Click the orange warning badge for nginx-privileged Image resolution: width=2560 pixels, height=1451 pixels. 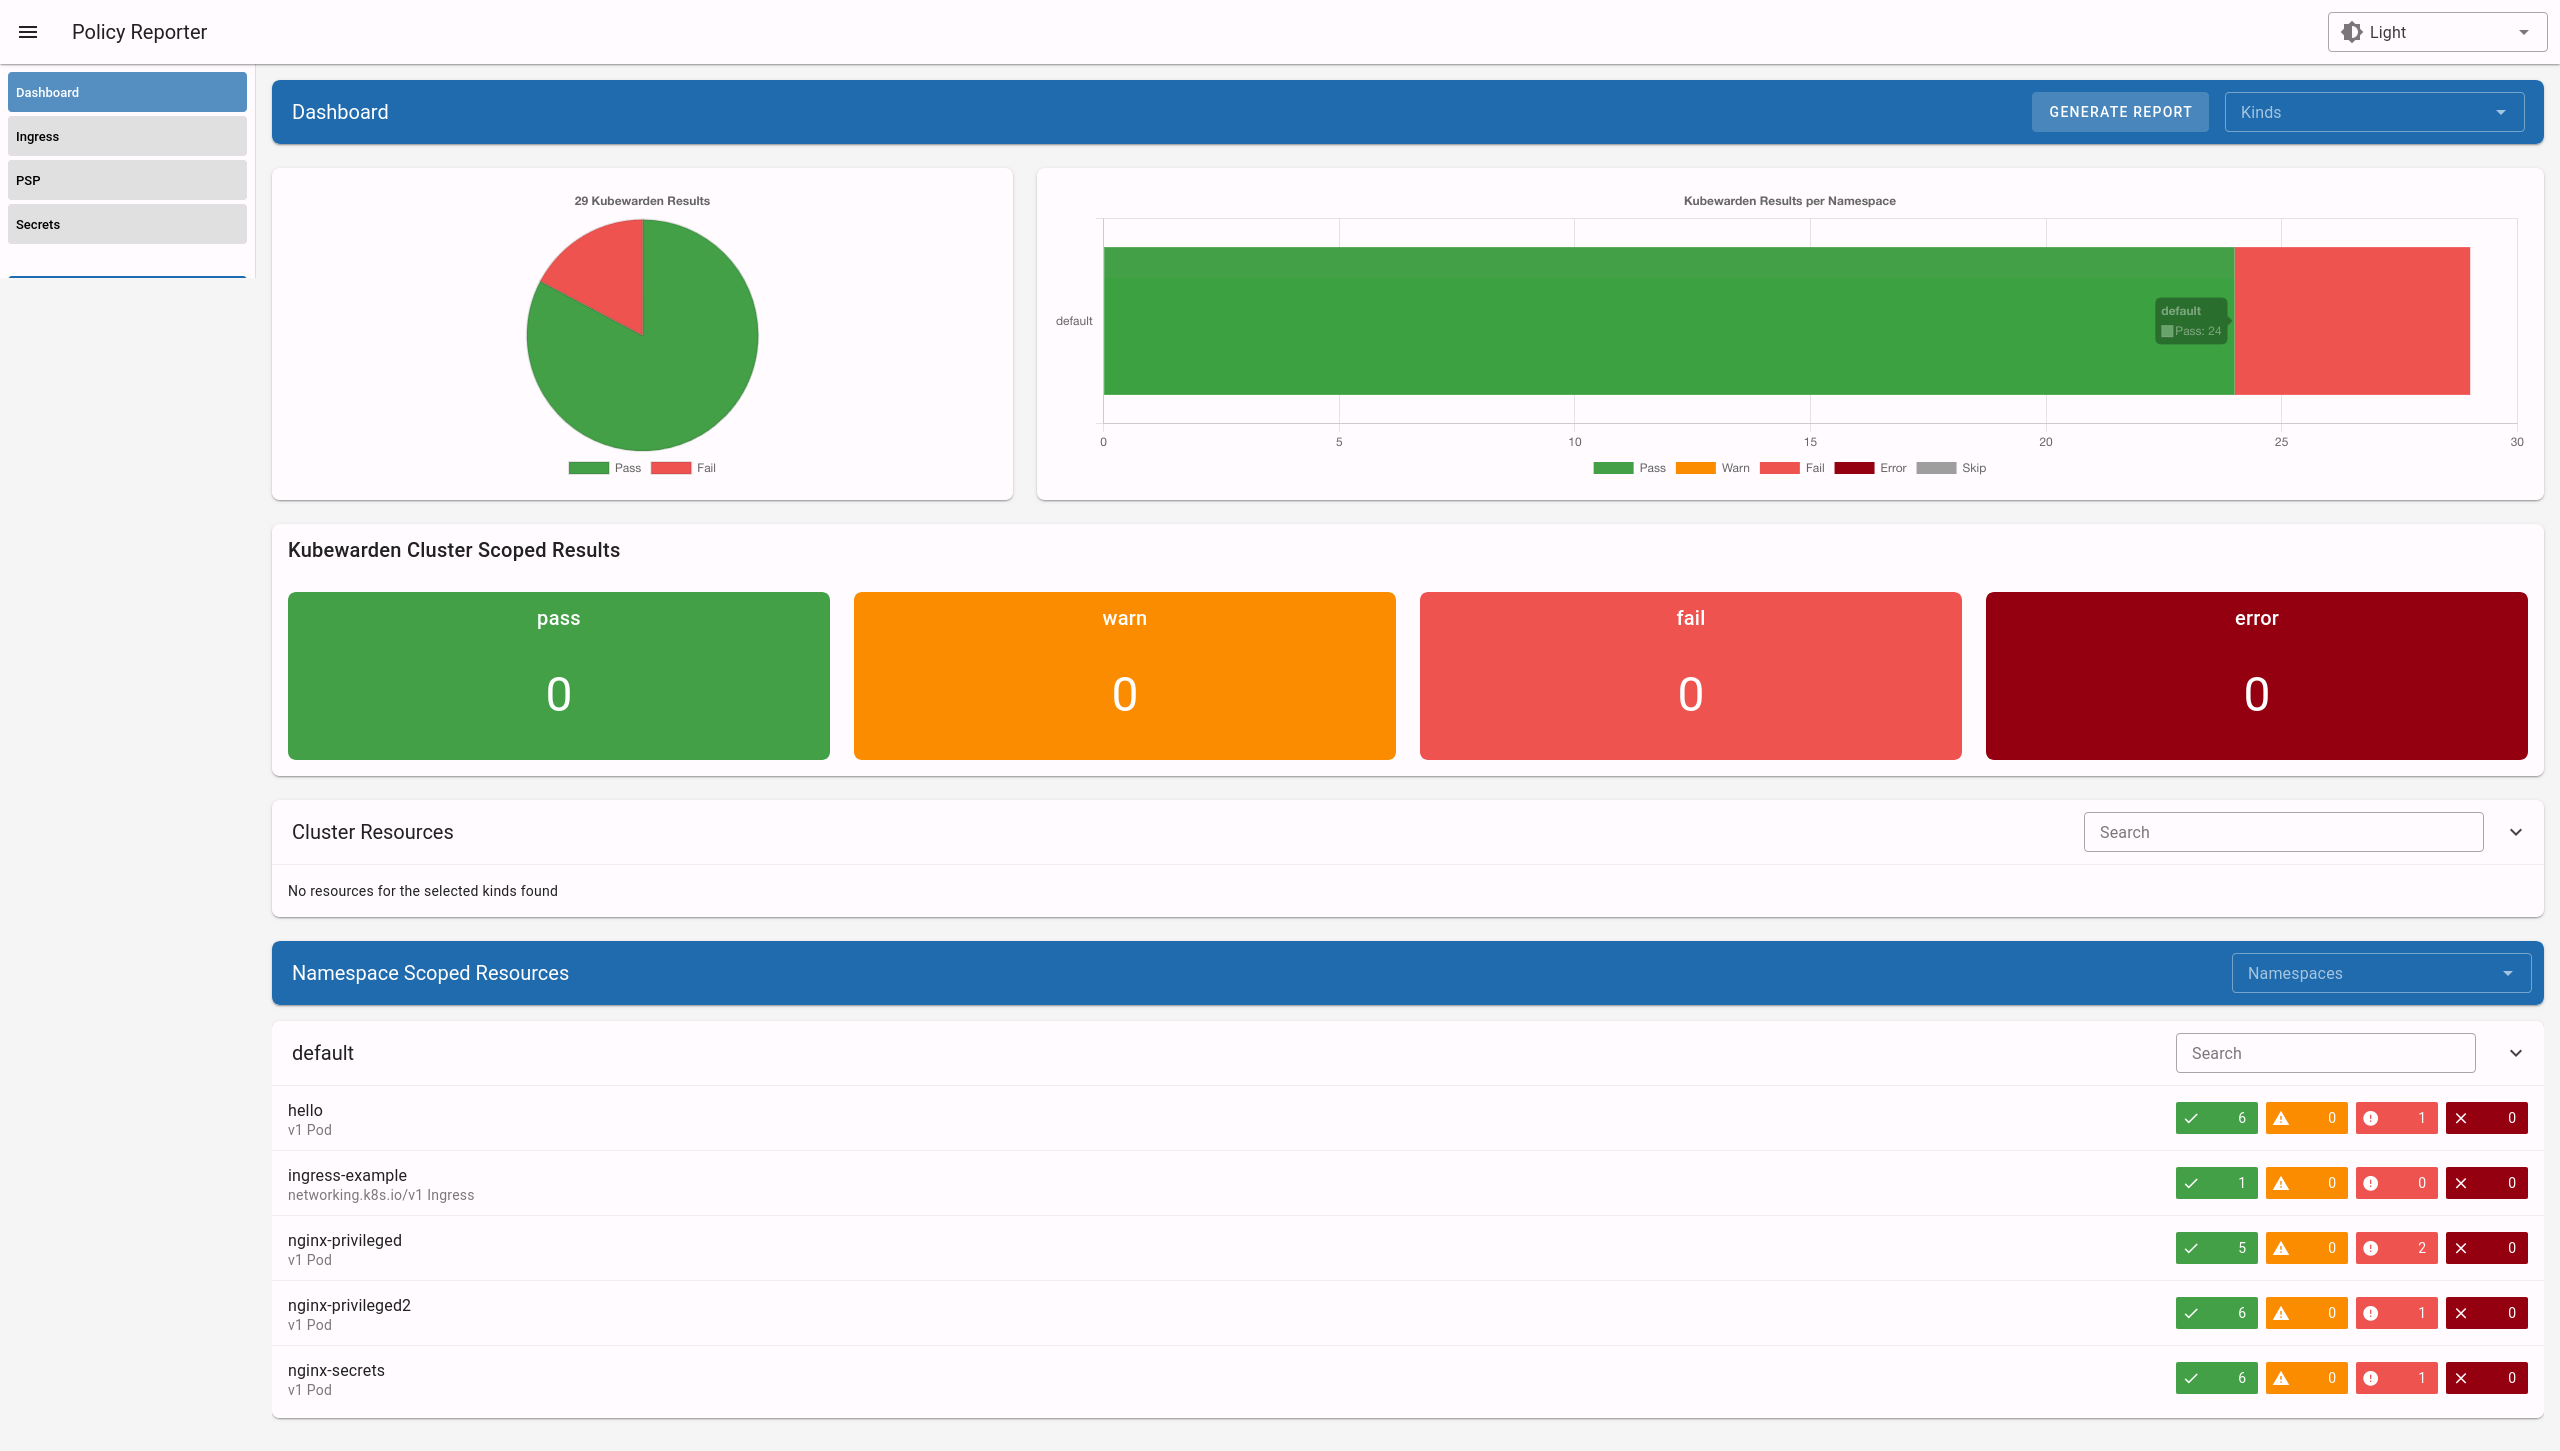[2307, 1247]
